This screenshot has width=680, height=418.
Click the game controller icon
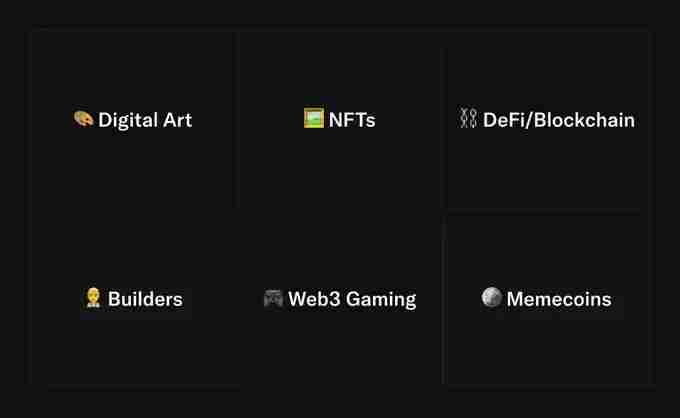[x=273, y=298]
